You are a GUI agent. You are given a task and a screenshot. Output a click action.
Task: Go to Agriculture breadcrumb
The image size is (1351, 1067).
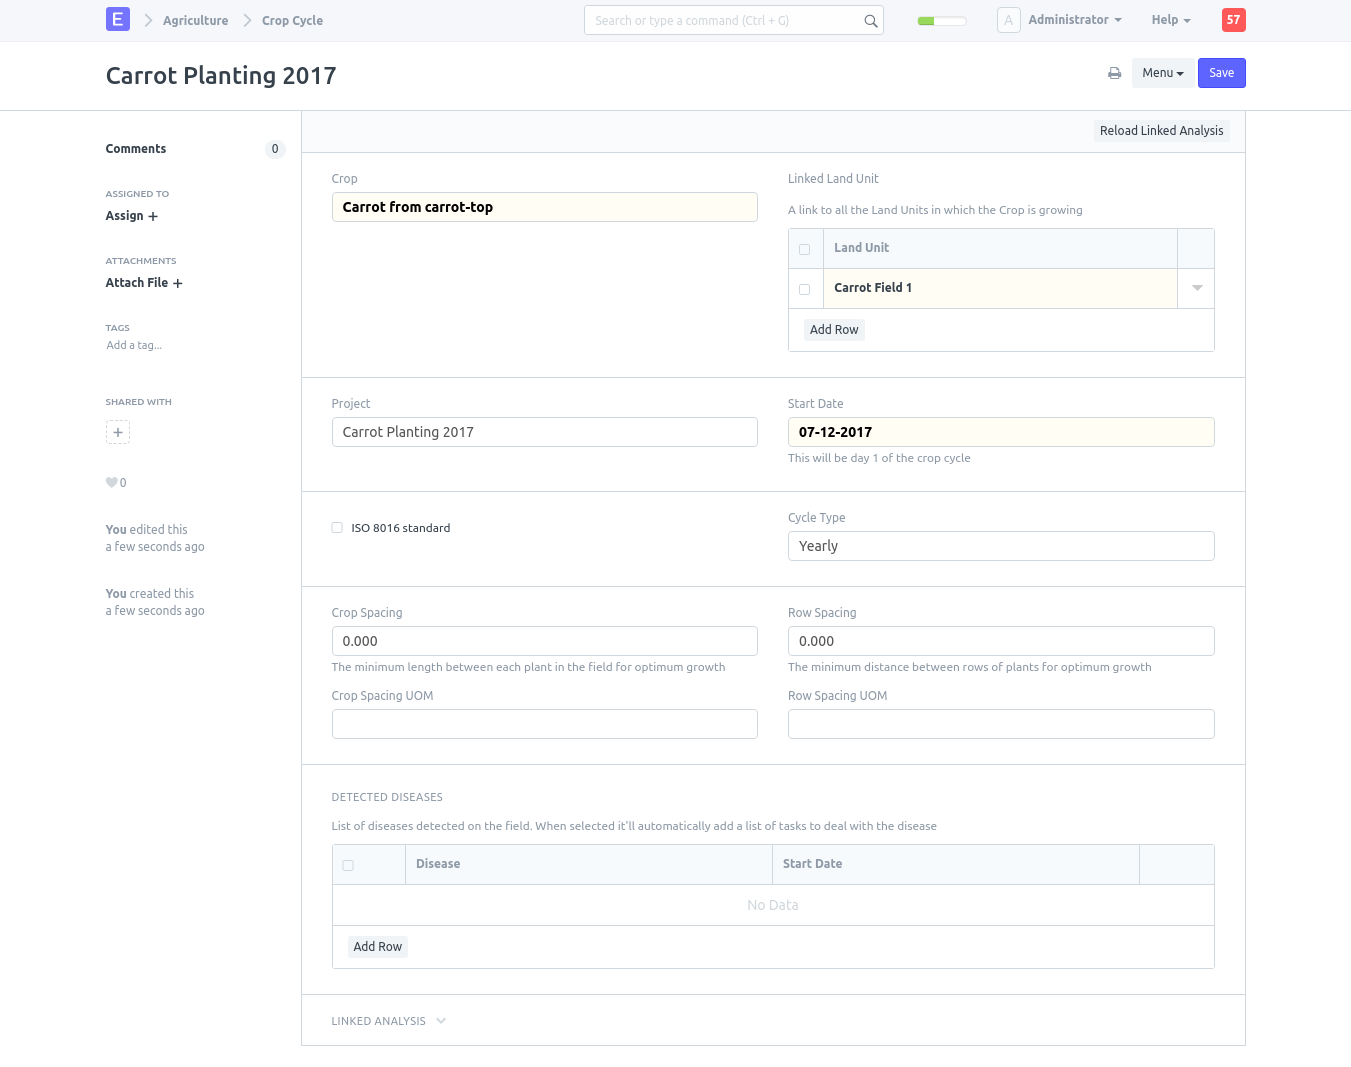[195, 20]
